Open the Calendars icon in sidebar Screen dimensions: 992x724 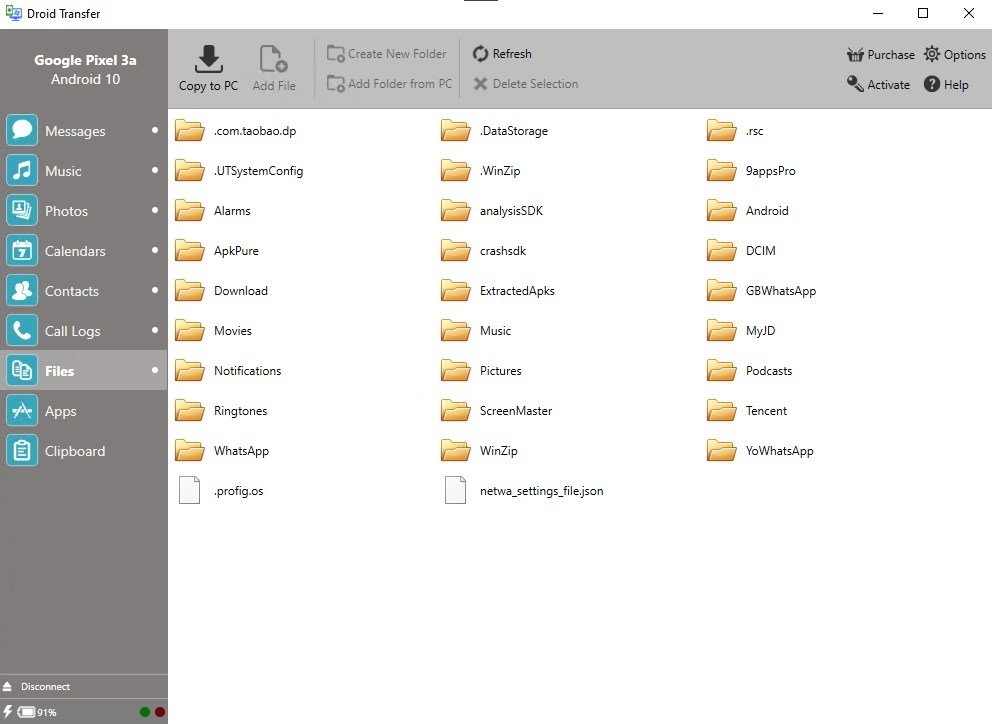coord(22,251)
